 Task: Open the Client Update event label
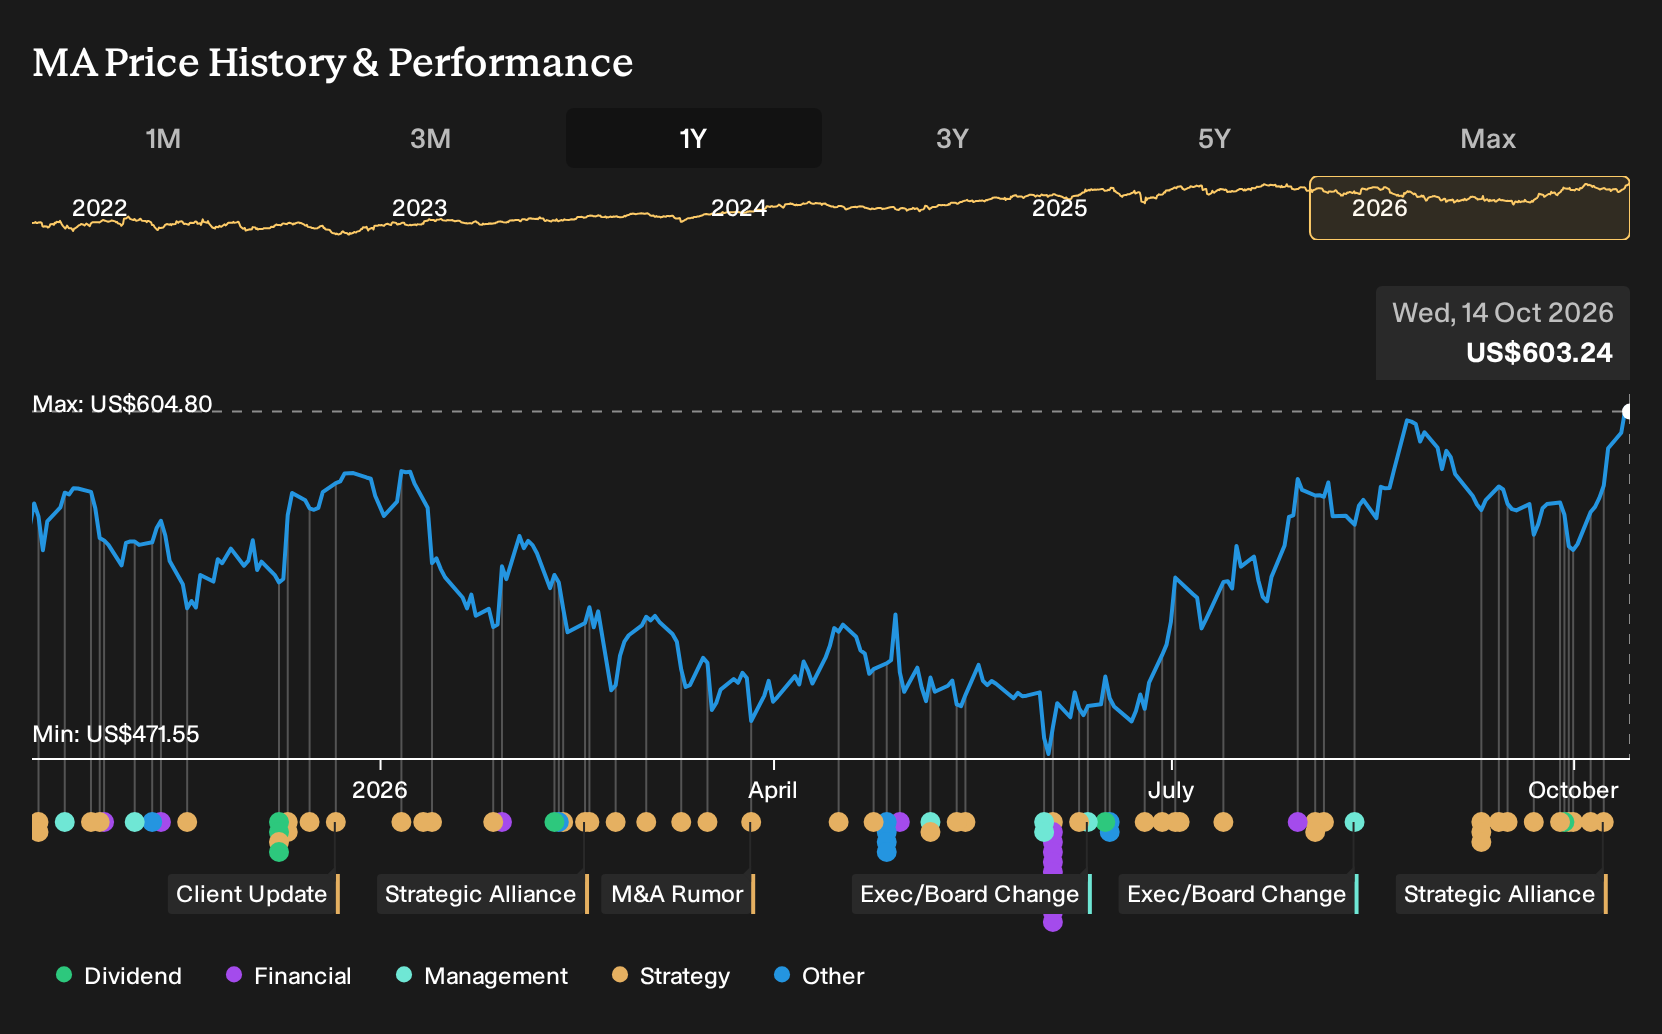(254, 894)
